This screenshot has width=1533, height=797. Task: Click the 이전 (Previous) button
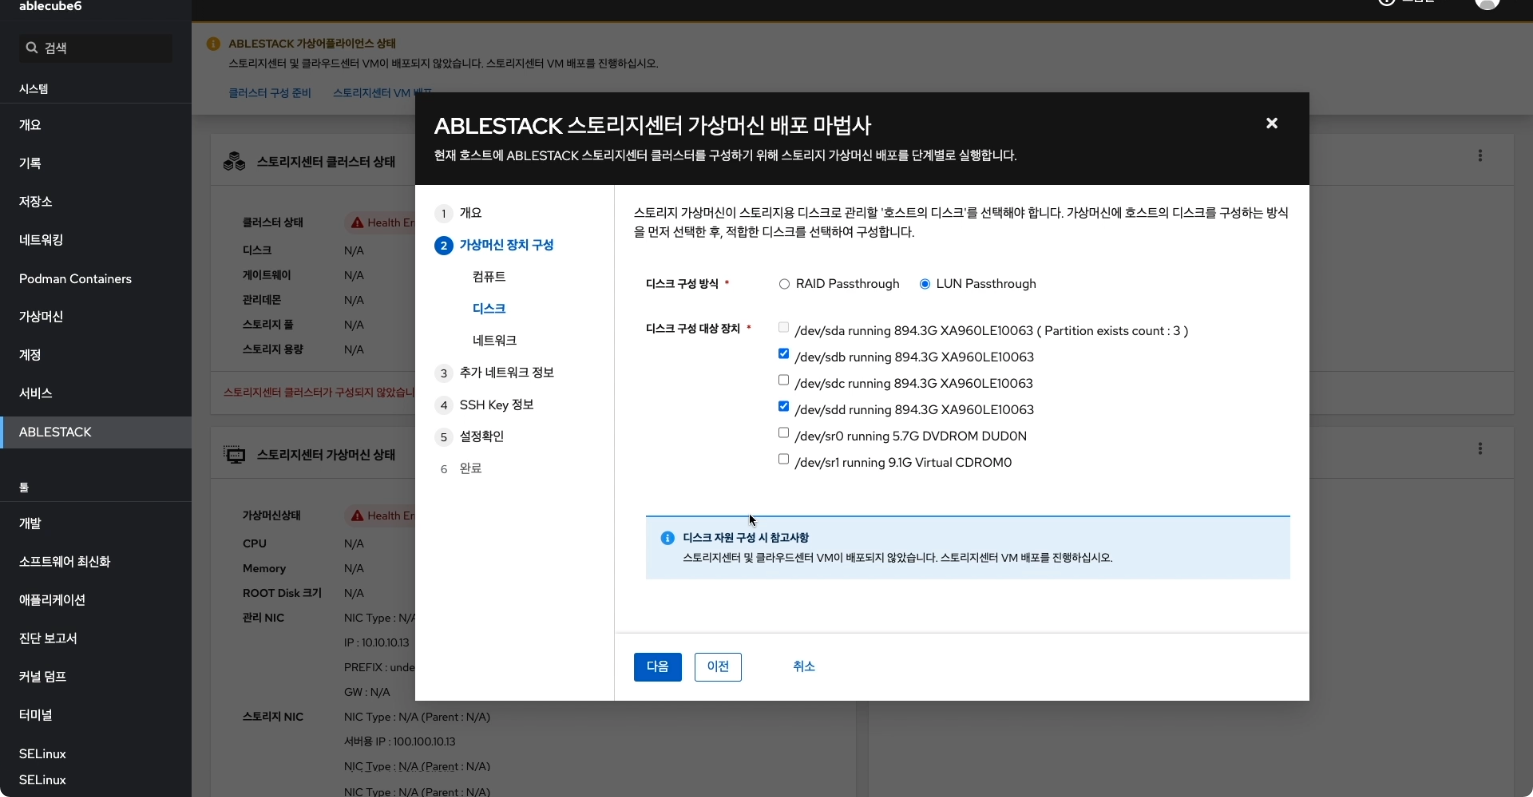(718, 667)
